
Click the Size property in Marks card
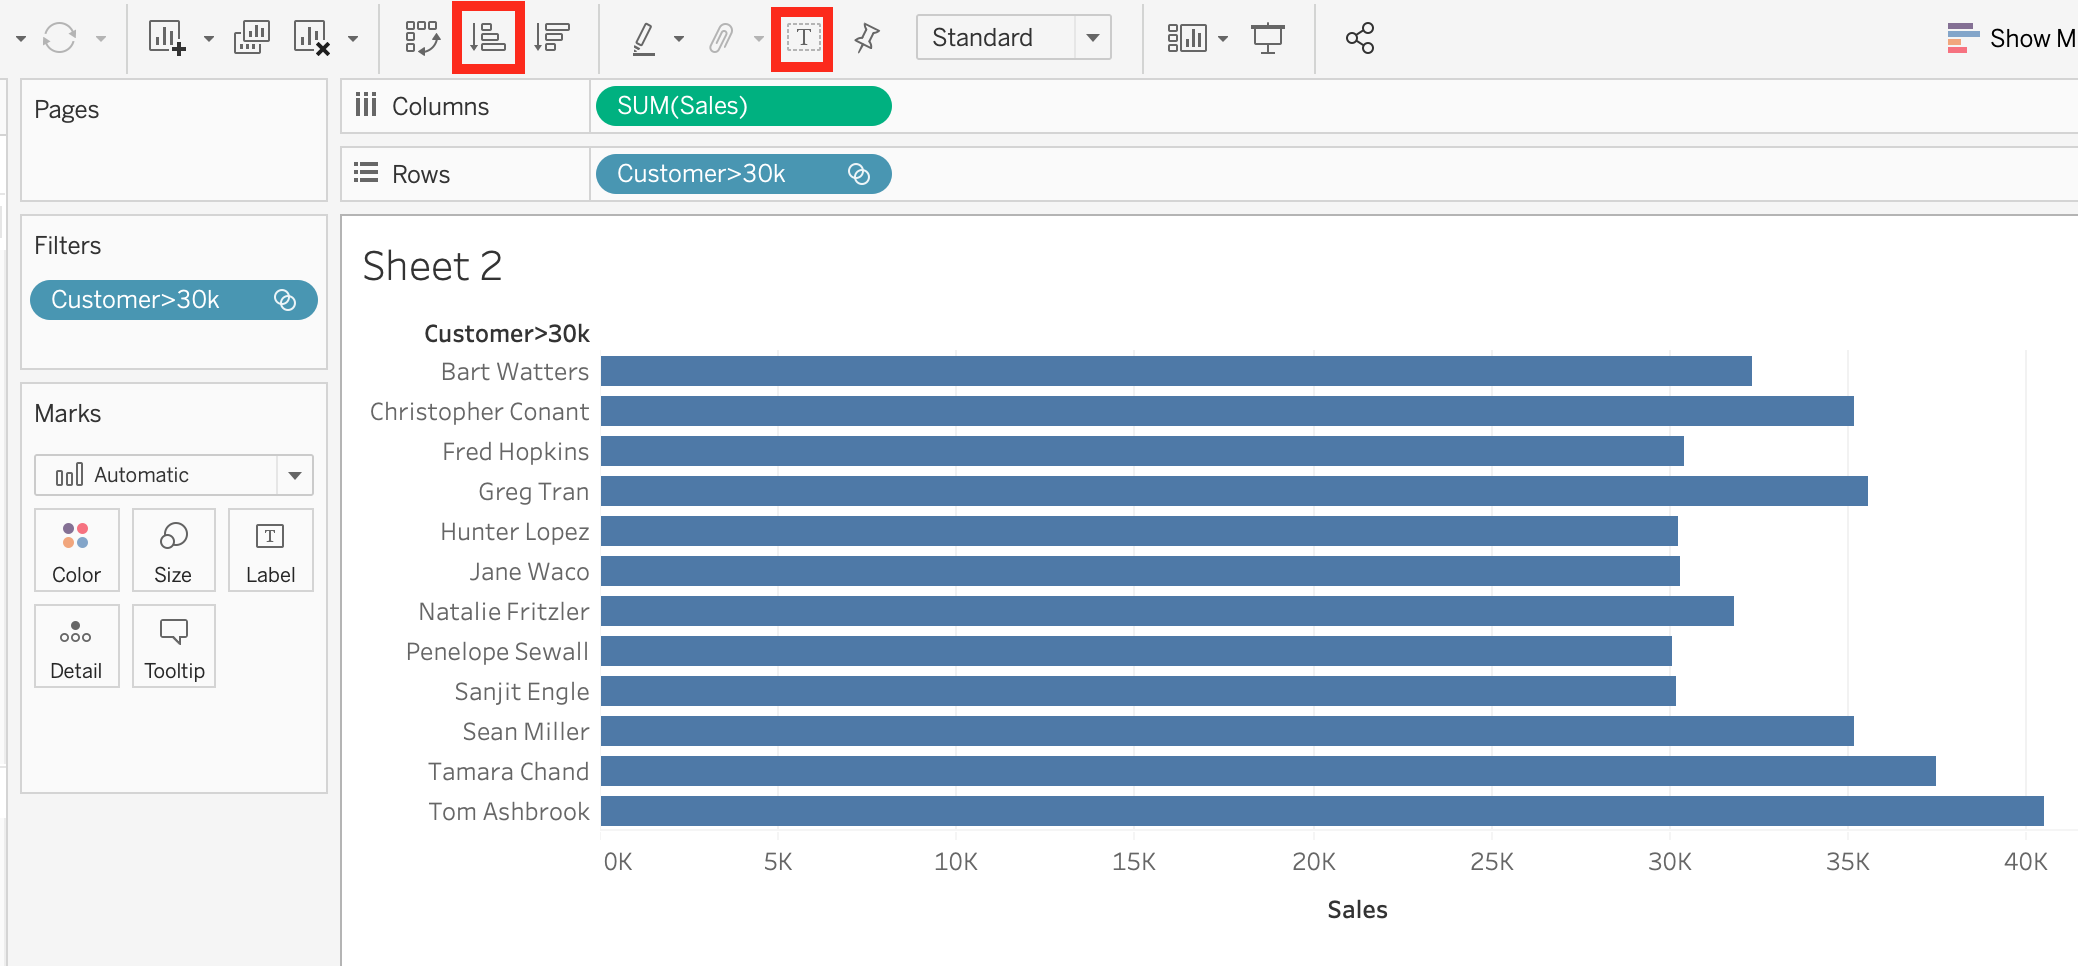[173, 550]
